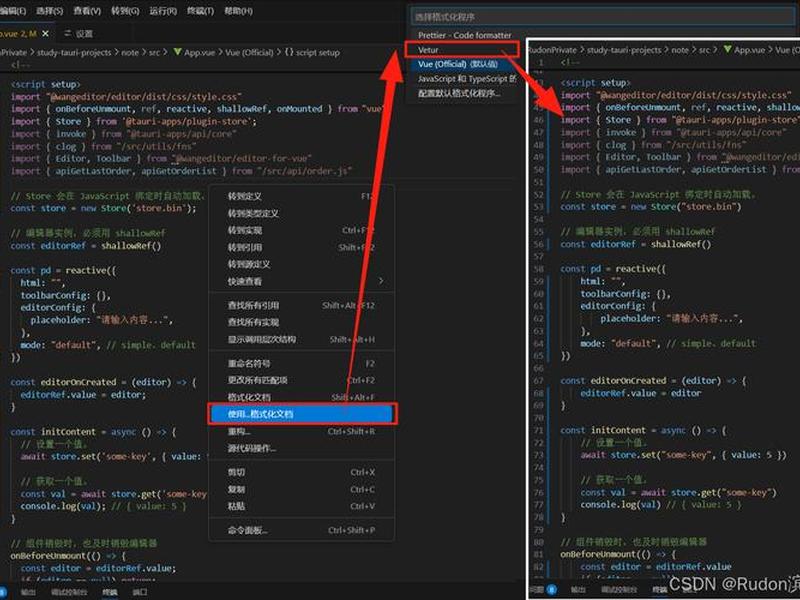Select 剪切 in the context menu
The image size is (800, 600).
[302, 472]
